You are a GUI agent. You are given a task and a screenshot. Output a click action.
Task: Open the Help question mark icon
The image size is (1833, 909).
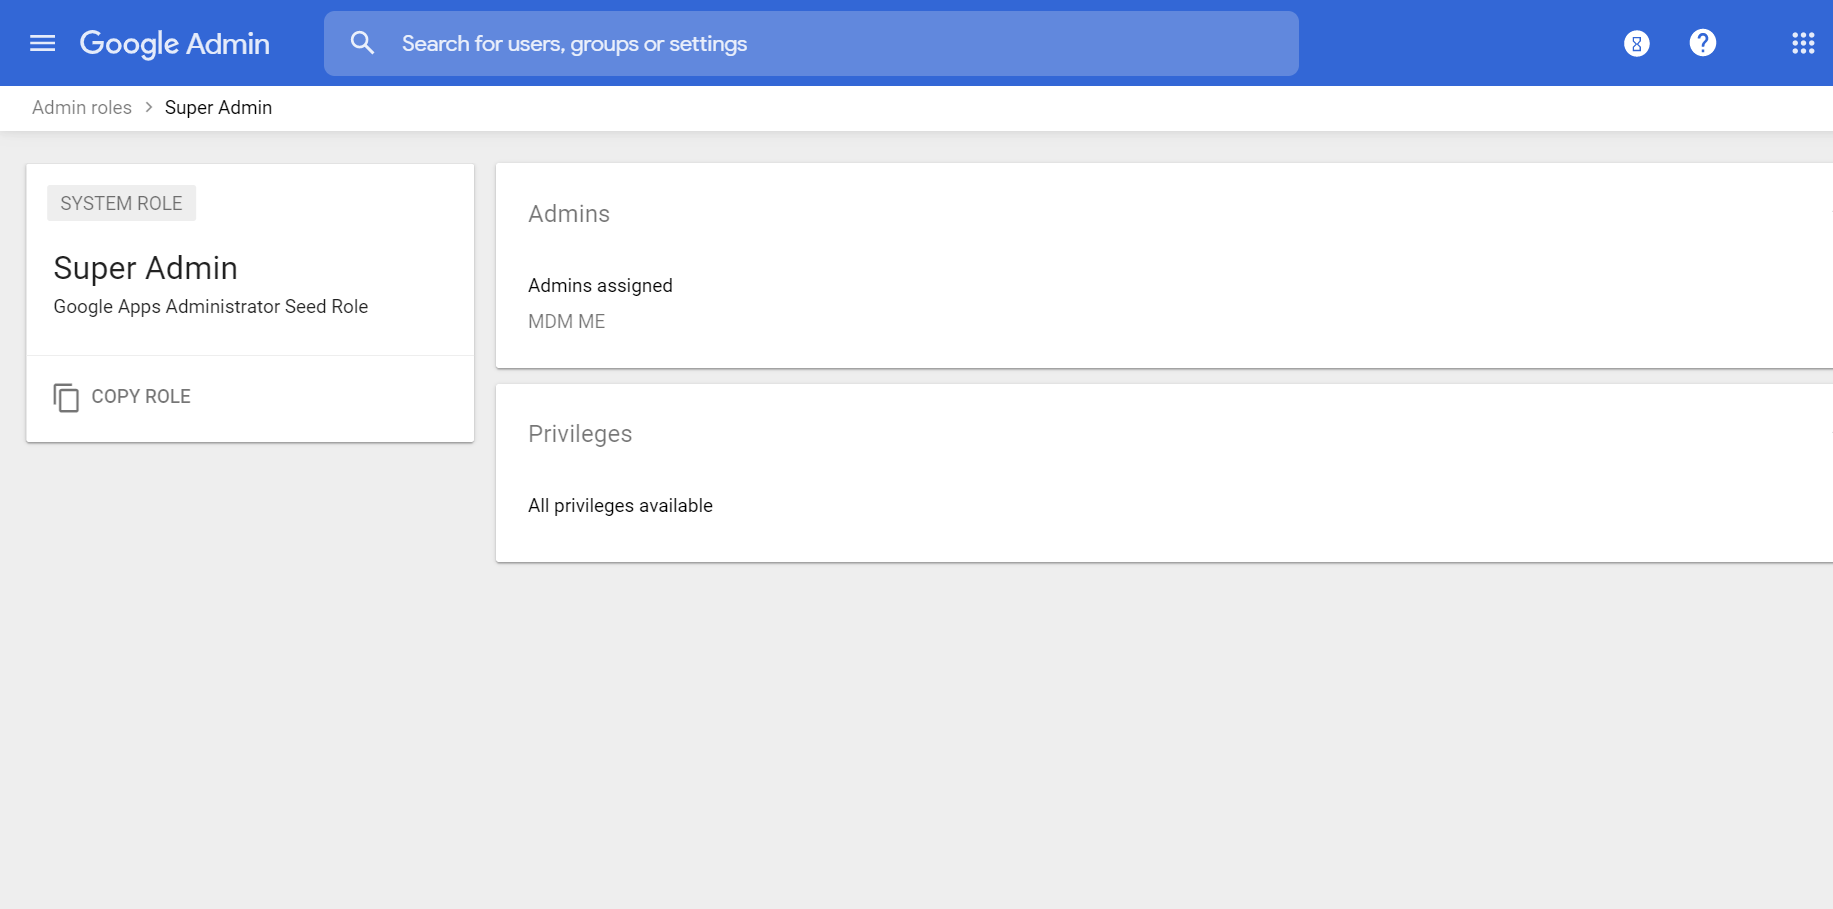click(1702, 43)
